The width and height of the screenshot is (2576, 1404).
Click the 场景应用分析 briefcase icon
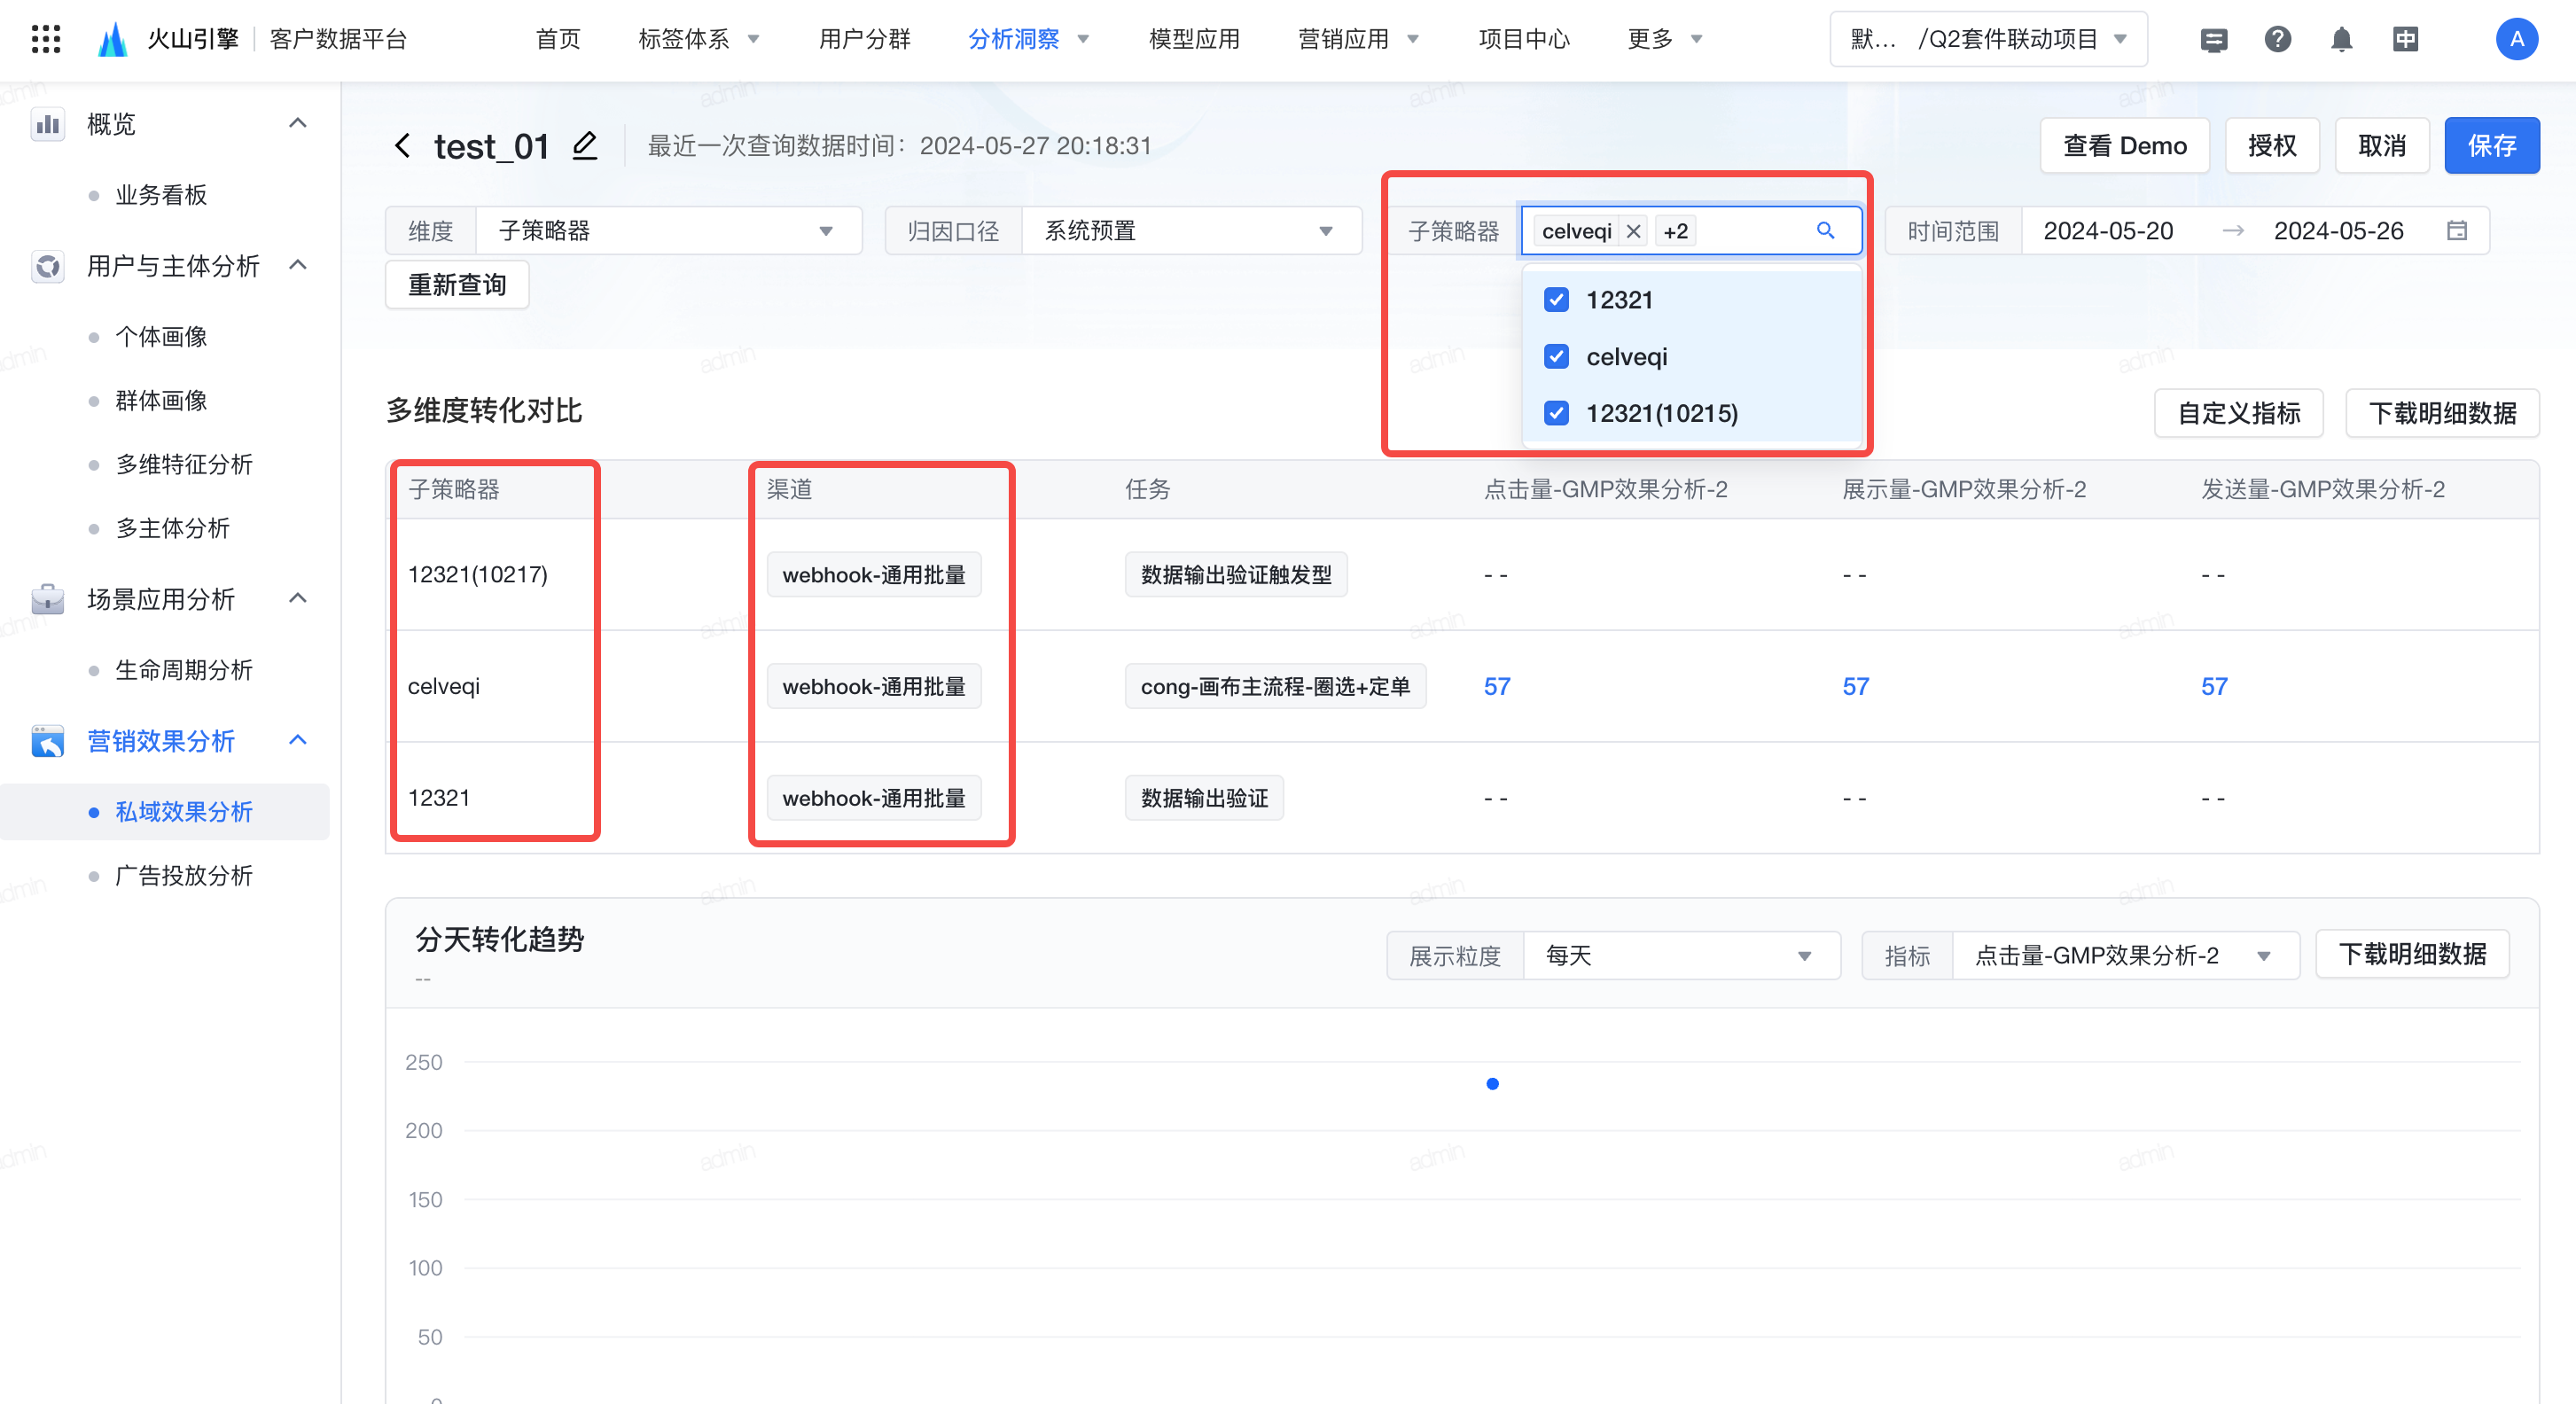click(47, 599)
